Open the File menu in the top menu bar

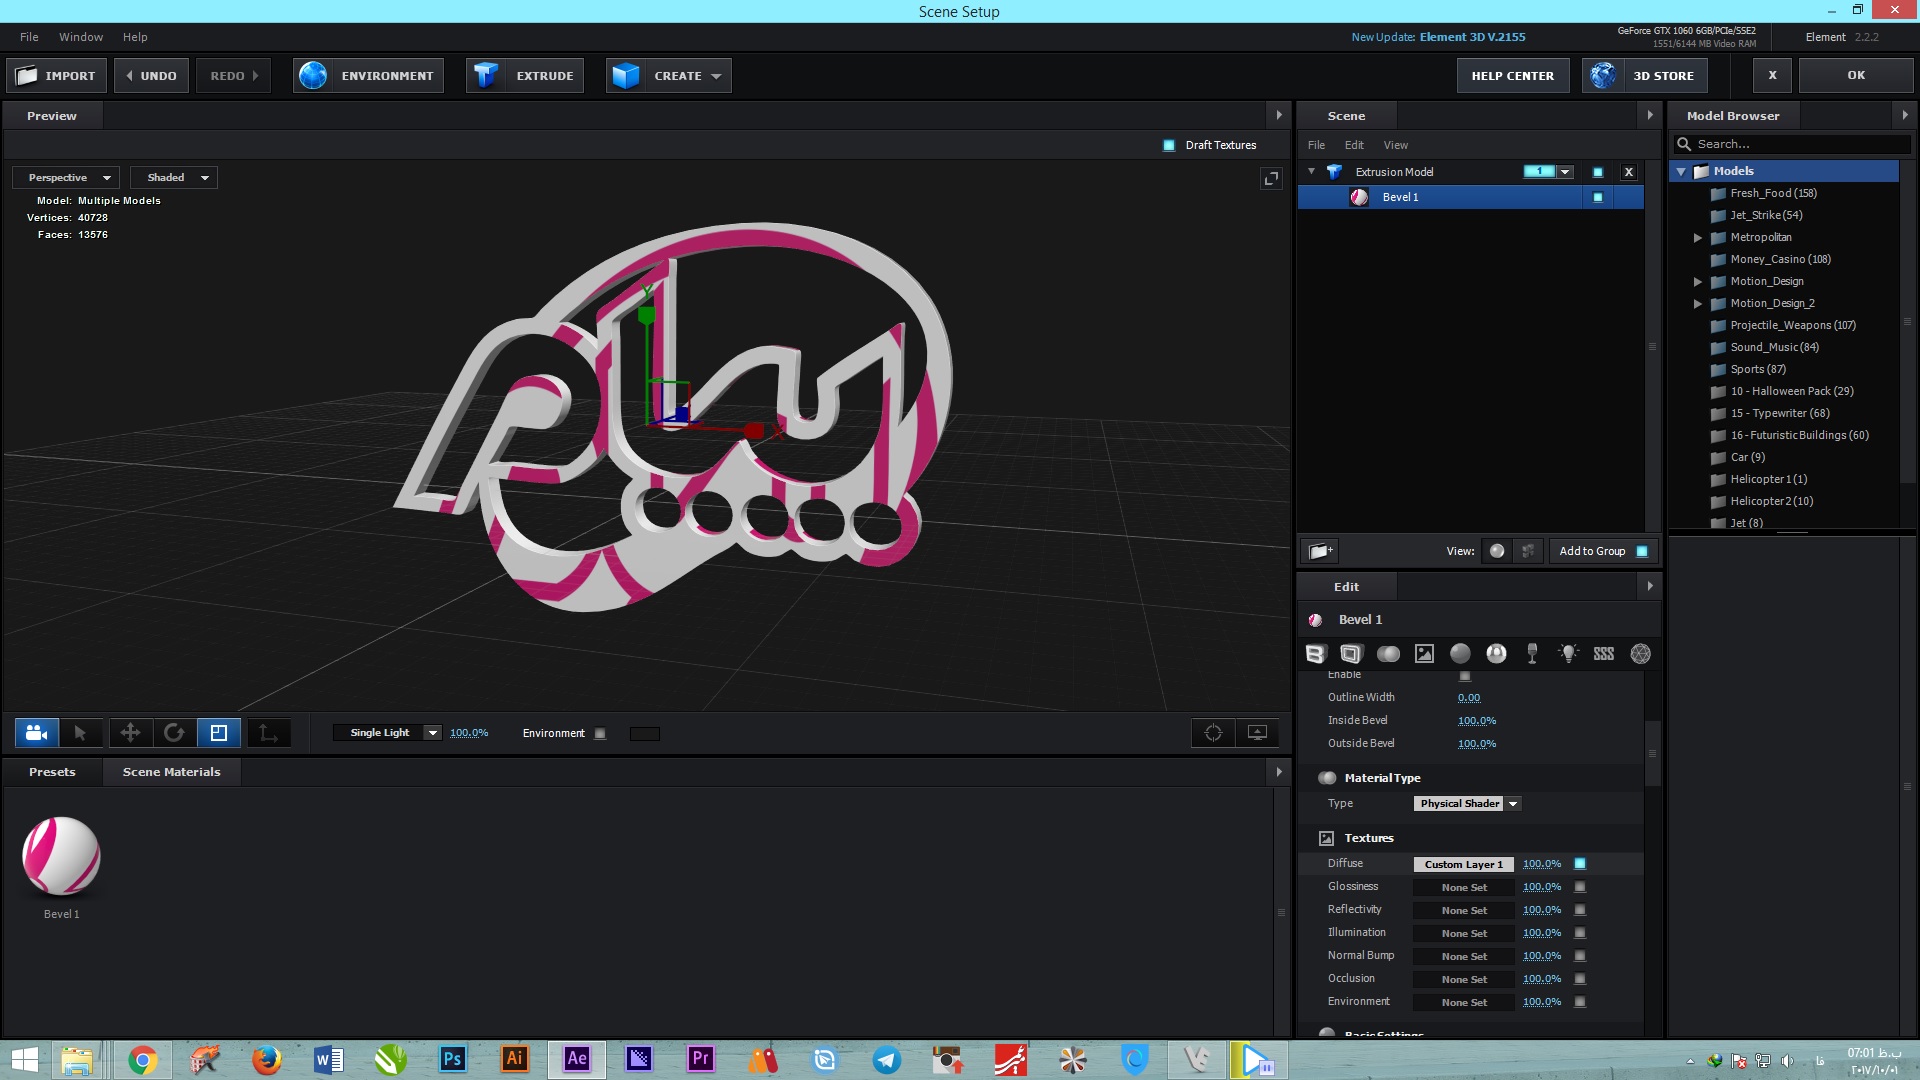coord(29,37)
